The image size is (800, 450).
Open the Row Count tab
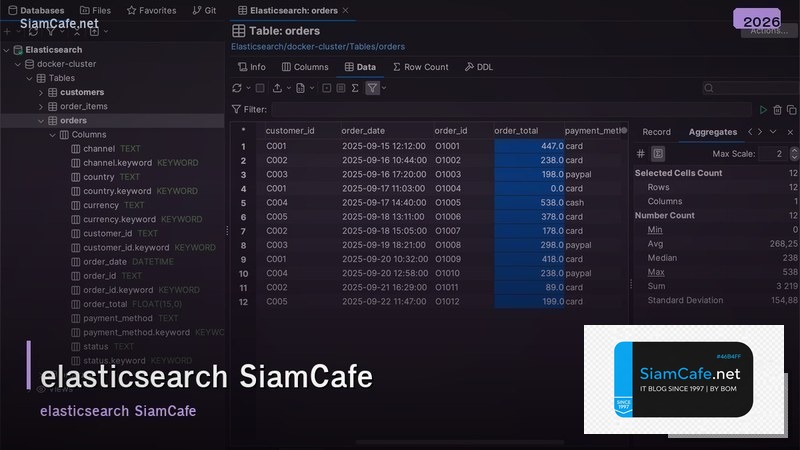point(420,67)
